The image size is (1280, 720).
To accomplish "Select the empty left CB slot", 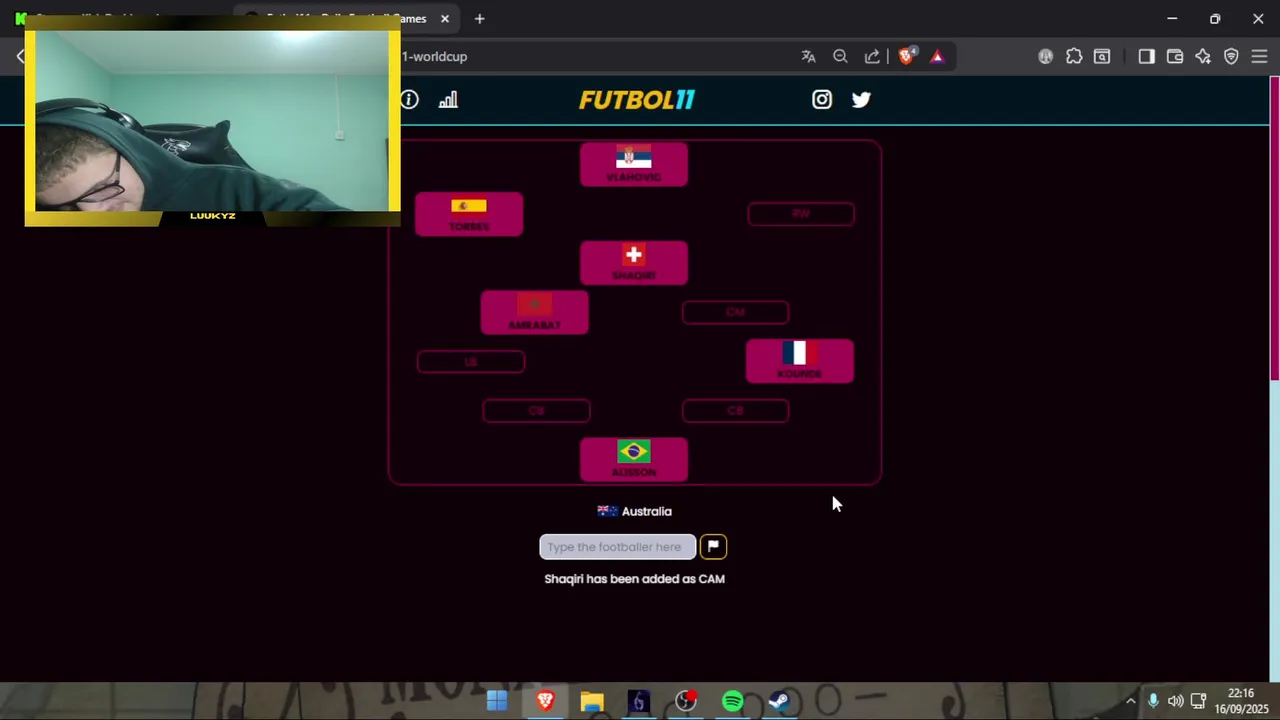I will pos(536,411).
